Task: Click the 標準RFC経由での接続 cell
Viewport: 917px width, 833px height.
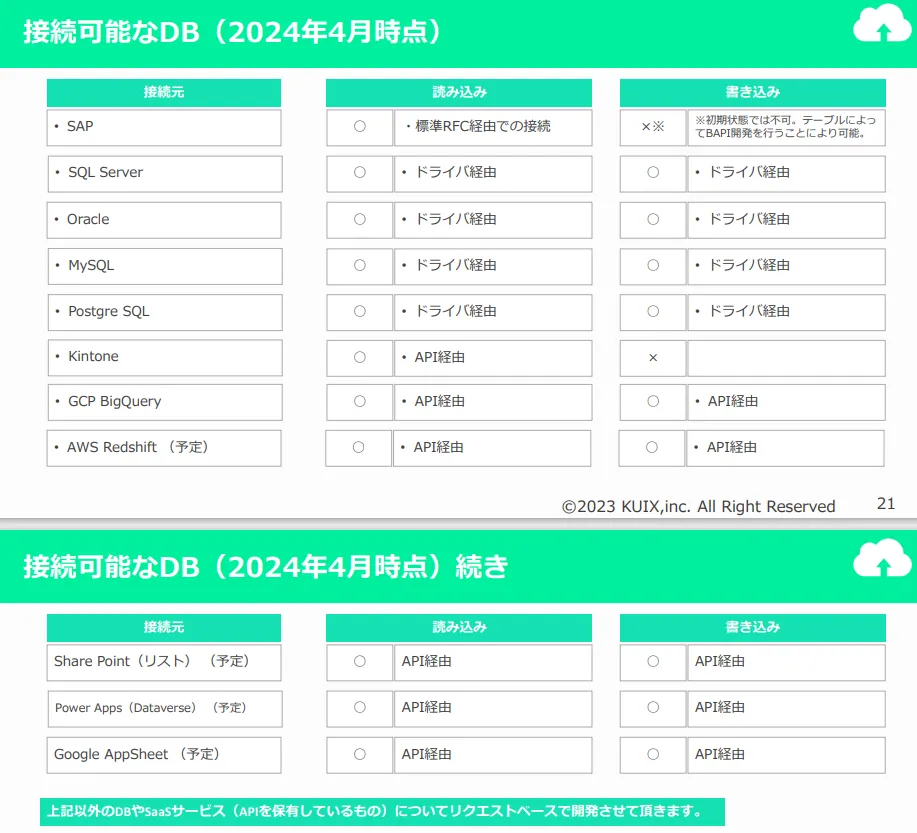Action: pos(492,127)
